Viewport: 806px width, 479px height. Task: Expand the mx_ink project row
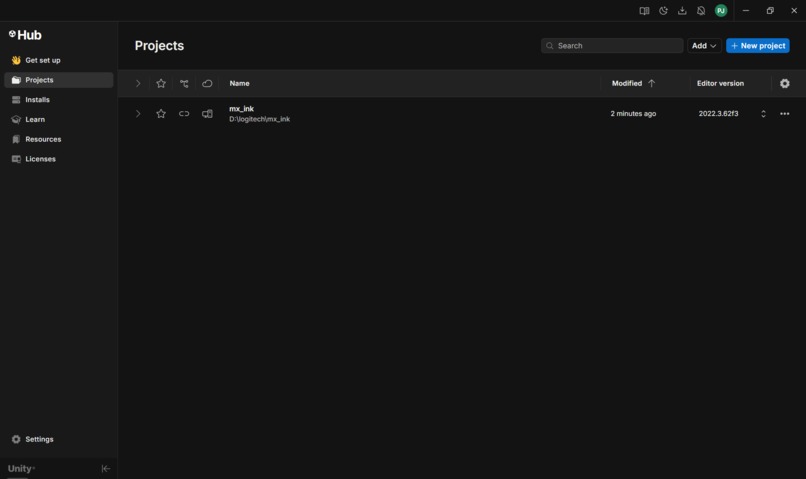138,114
